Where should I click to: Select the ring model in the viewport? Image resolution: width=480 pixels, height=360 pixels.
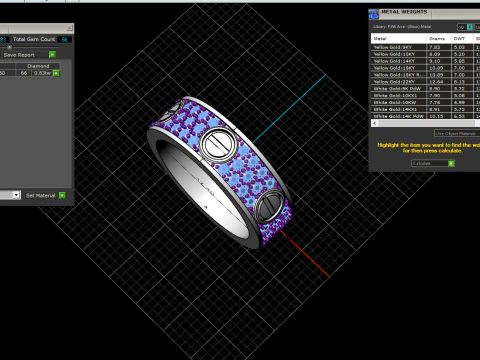click(220, 173)
